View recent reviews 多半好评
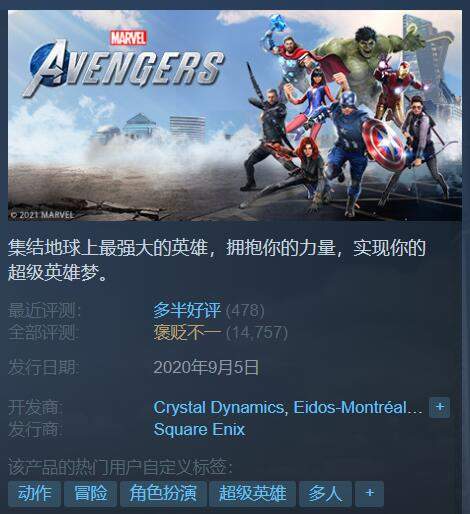The image size is (470, 514). coord(187,310)
